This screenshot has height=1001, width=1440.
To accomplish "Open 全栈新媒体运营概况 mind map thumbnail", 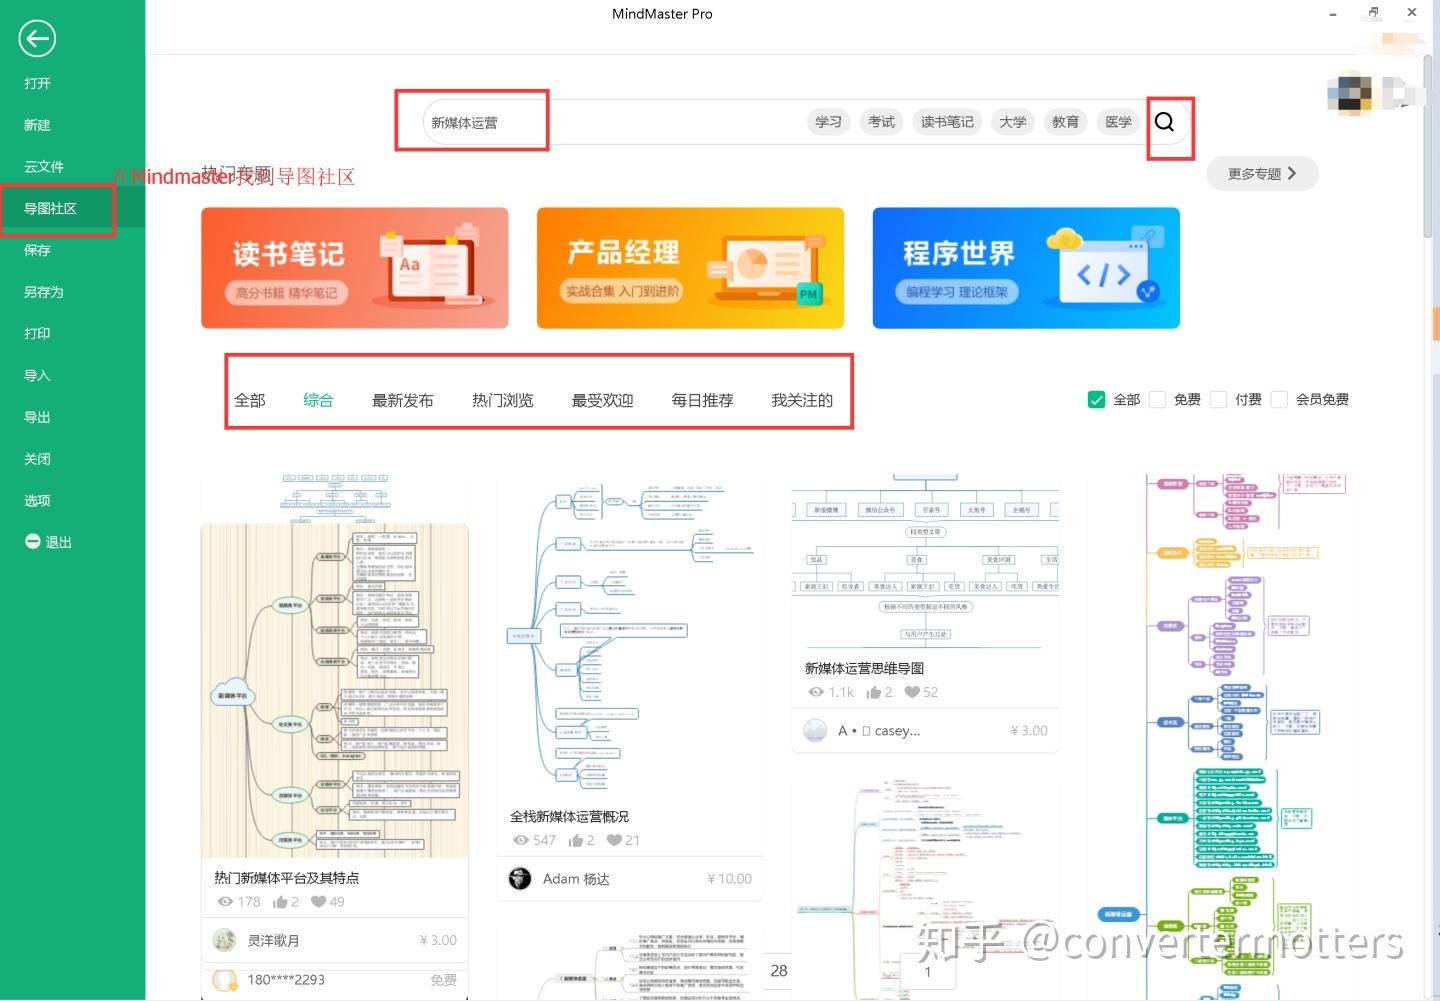I will (630, 638).
